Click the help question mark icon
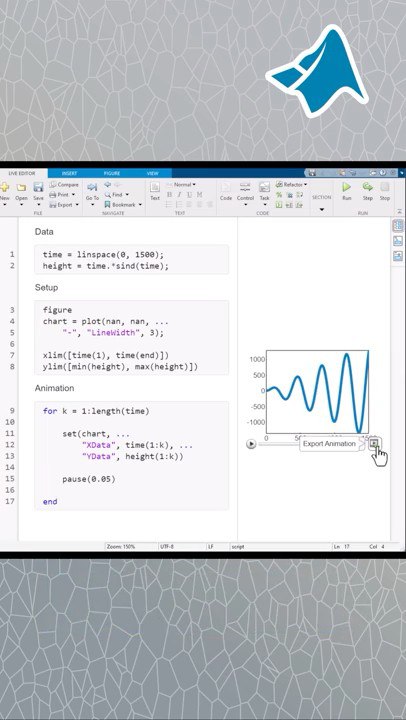Screen dimensions: 406x720 tap(382, 173)
